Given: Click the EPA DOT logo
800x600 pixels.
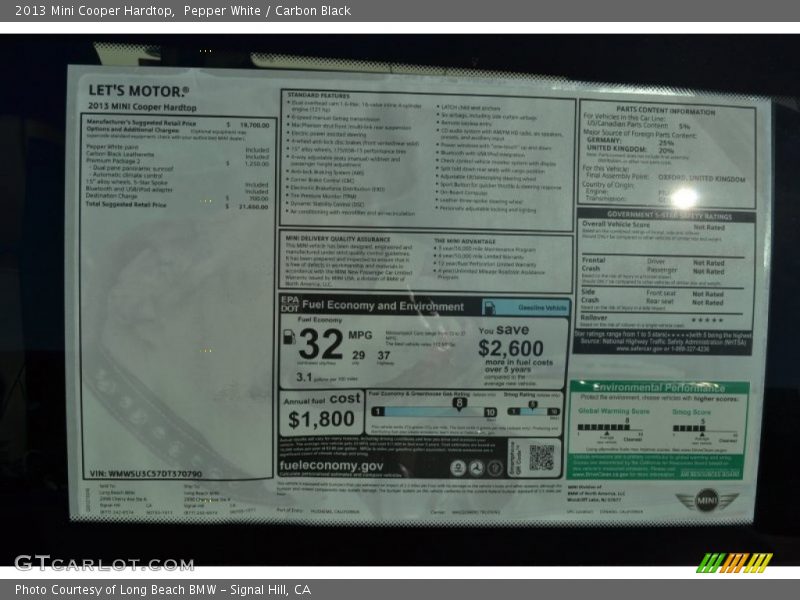Looking at the screenshot, I should [289, 304].
